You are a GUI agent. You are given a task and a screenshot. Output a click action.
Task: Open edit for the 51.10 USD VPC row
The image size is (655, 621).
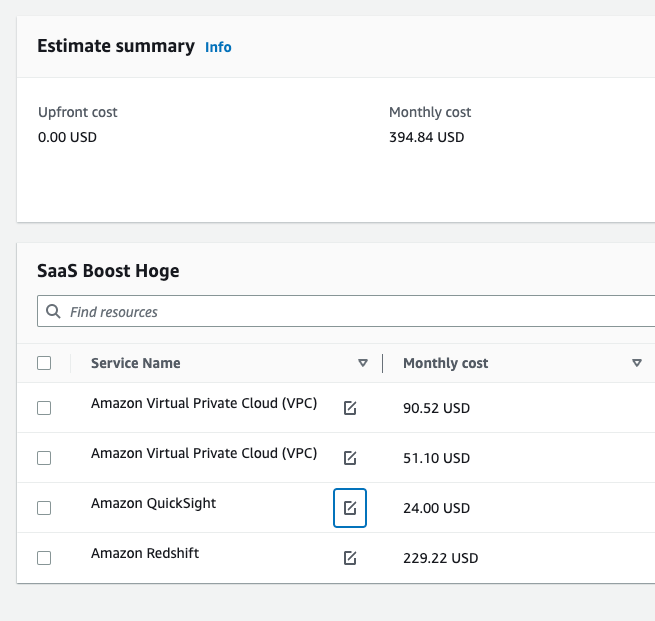[x=350, y=458]
